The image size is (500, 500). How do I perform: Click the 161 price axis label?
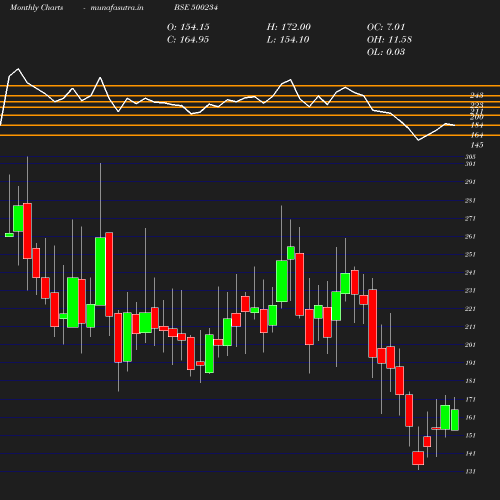click(470, 417)
